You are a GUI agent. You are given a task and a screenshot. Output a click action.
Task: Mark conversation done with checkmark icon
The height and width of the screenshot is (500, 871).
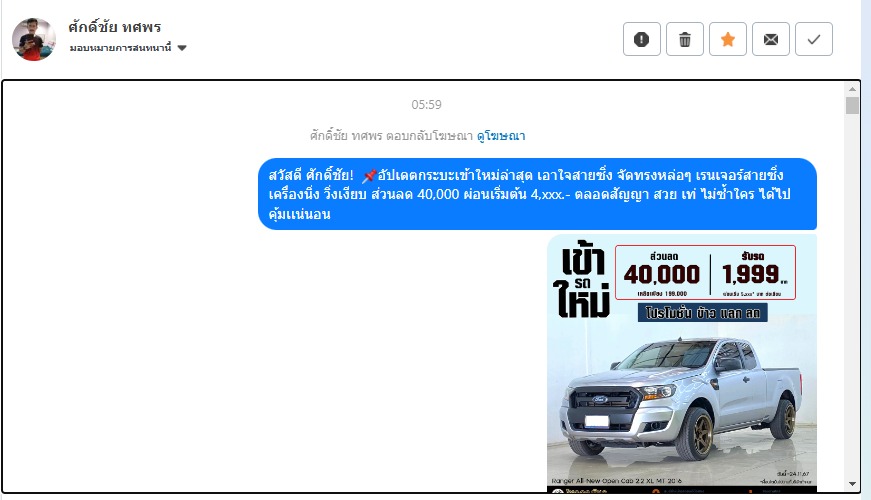pos(814,39)
